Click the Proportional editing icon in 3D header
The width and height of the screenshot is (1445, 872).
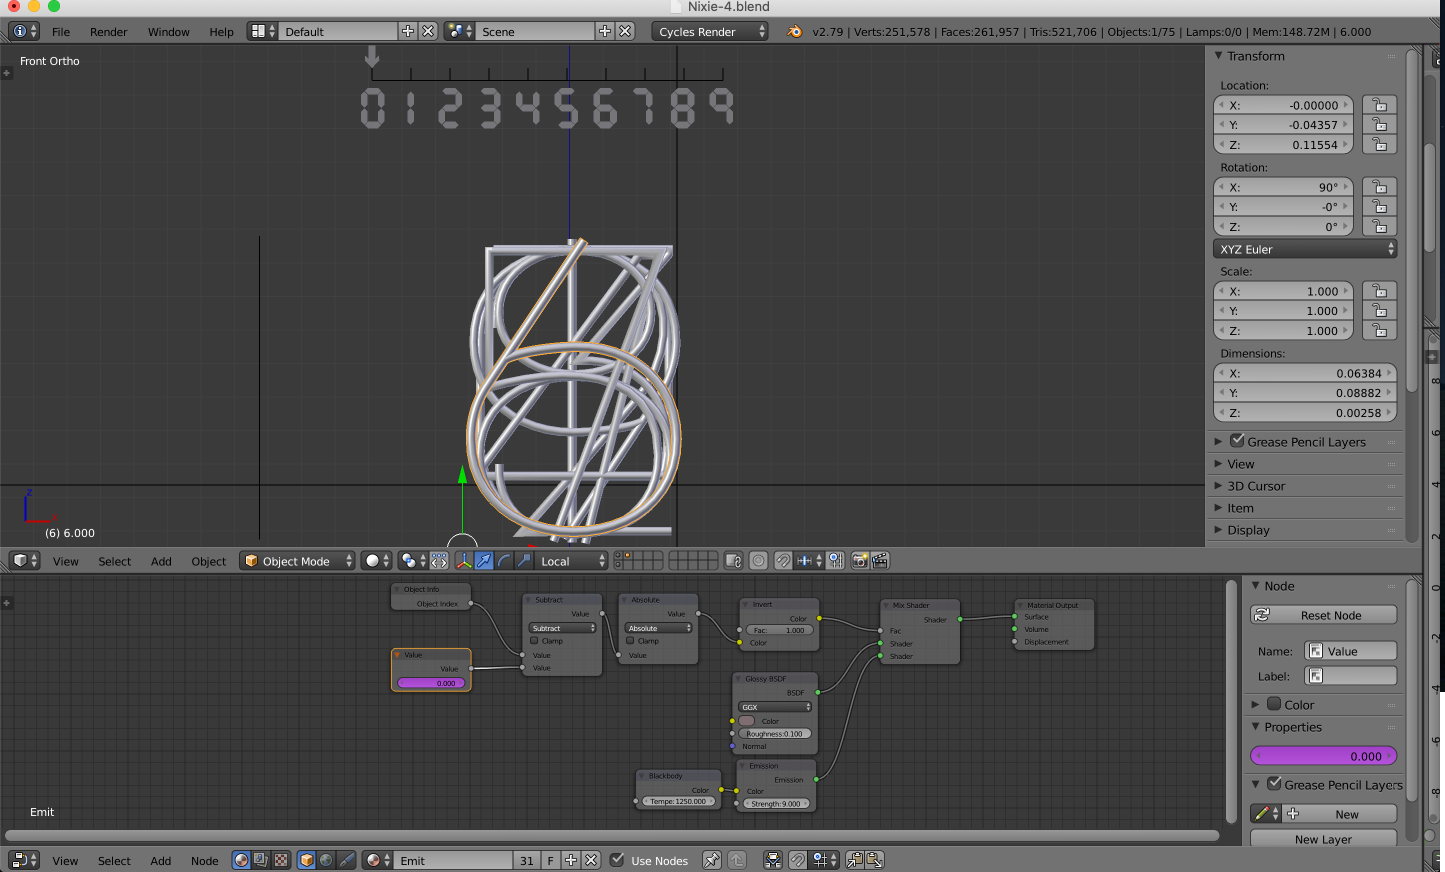click(758, 561)
